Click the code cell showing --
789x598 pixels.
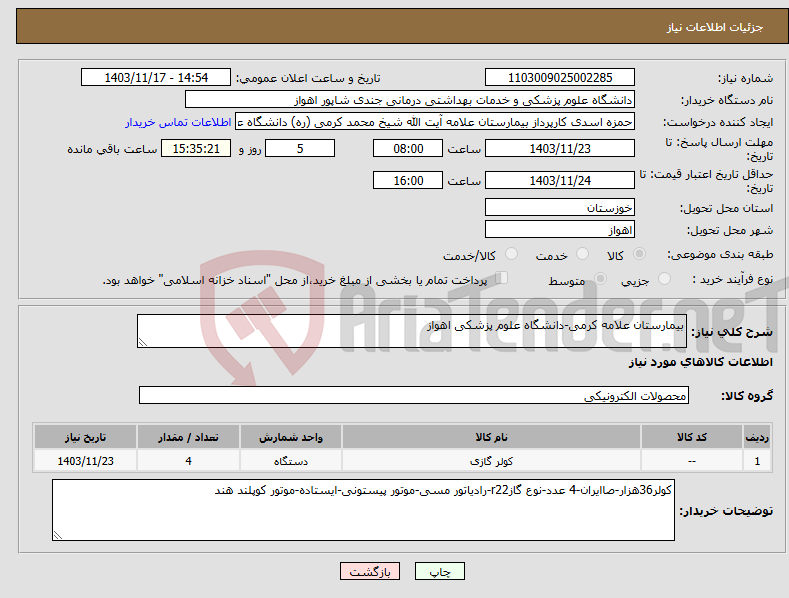(x=692, y=461)
